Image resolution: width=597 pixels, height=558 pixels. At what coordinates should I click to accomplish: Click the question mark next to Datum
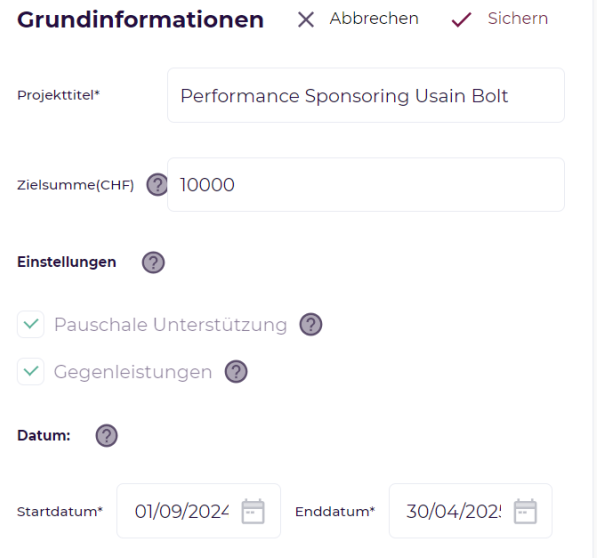107,435
